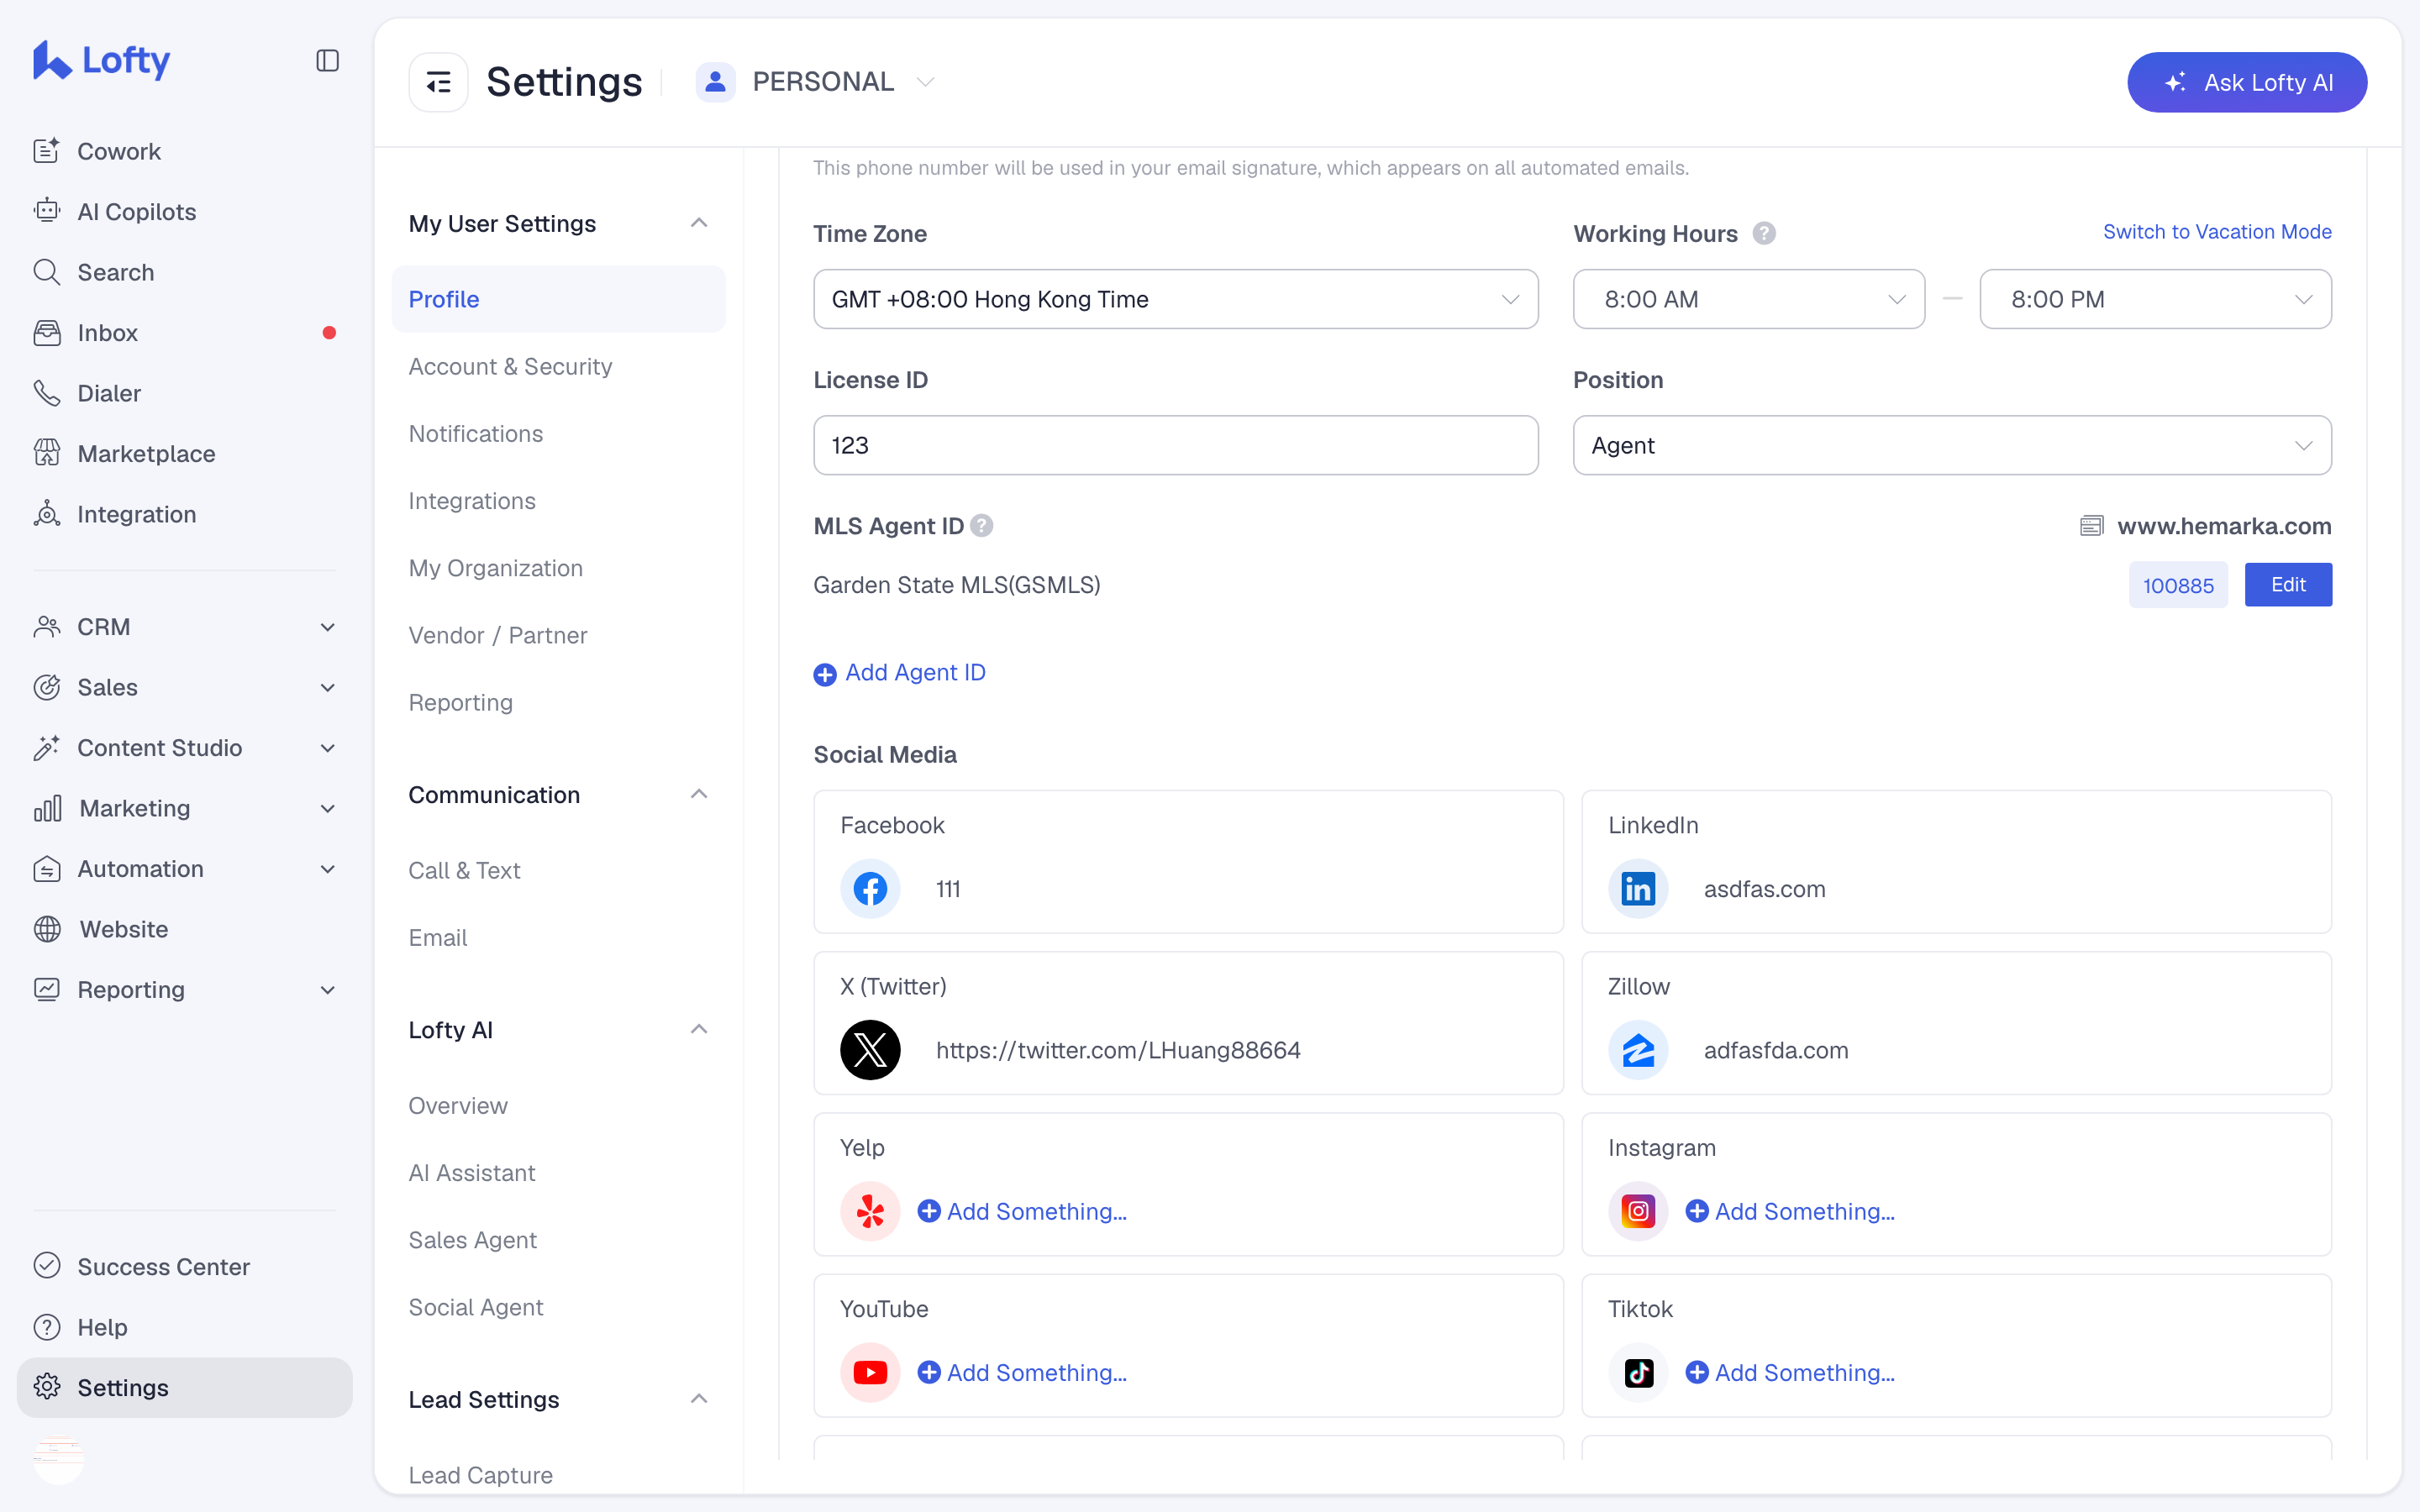Screen dimensions: 2420x1512
Task: Open the Facebook social media icon
Action: [x=870, y=889]
